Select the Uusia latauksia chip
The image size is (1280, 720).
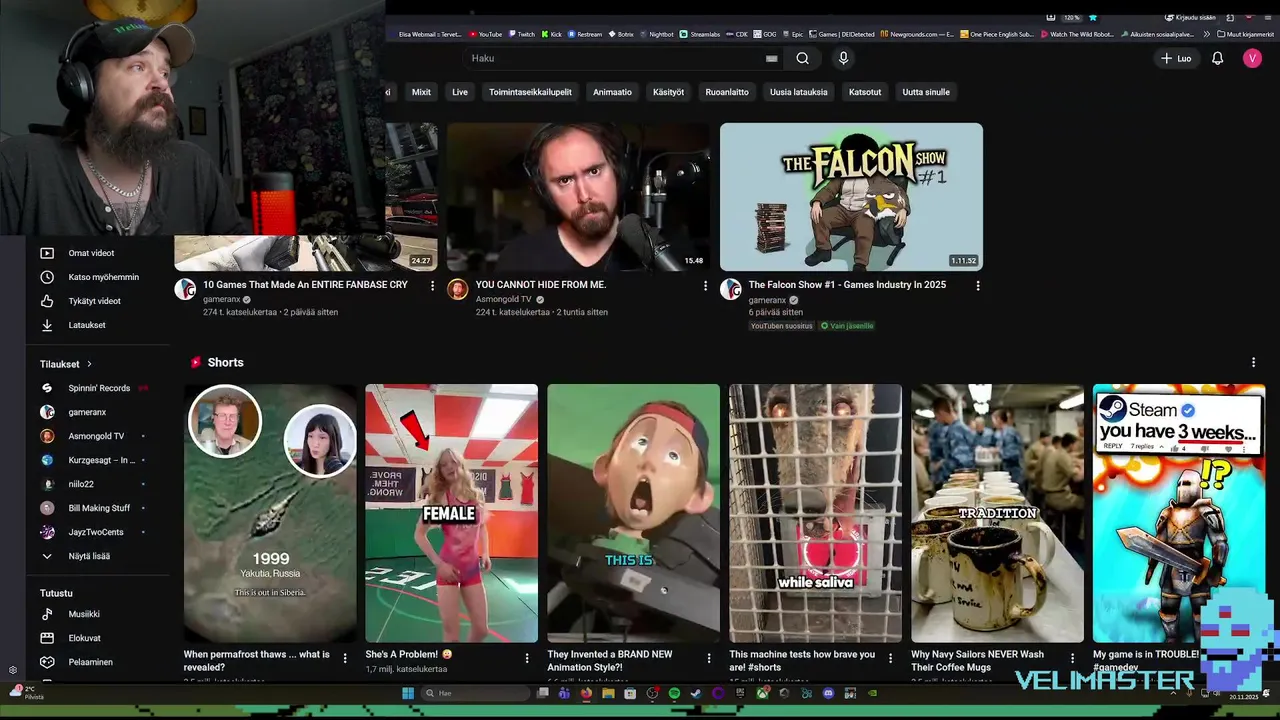[x=798, y=92]
